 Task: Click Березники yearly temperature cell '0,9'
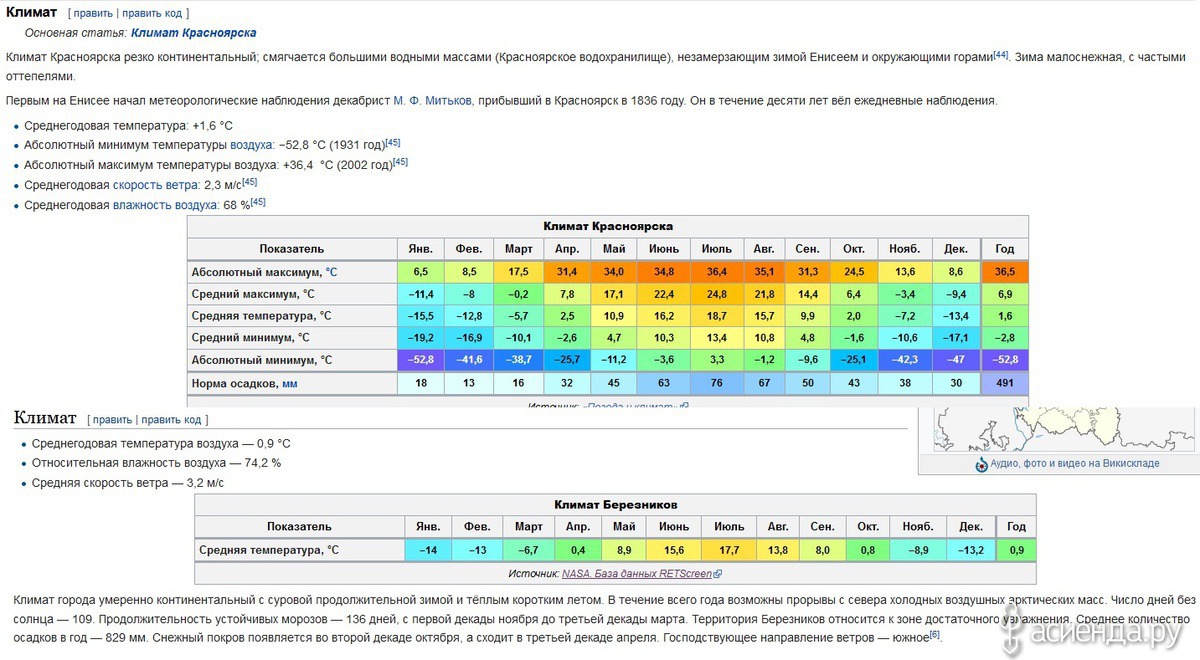point(1016,550)
